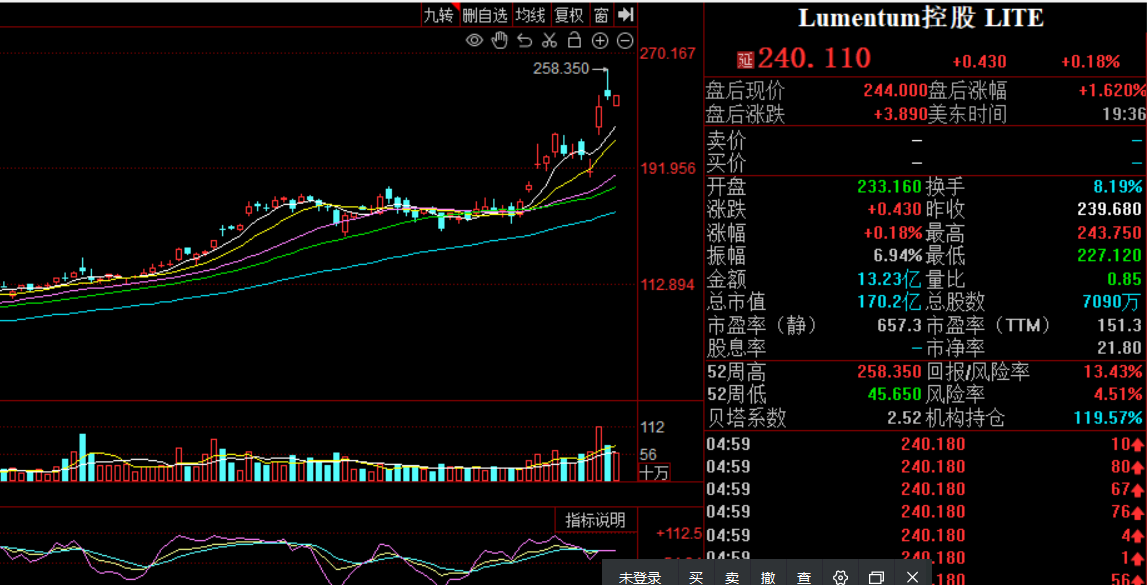1147x585 pixels.
Task: Click the 112.894 price axis label
Action: (x=668, y=285)
